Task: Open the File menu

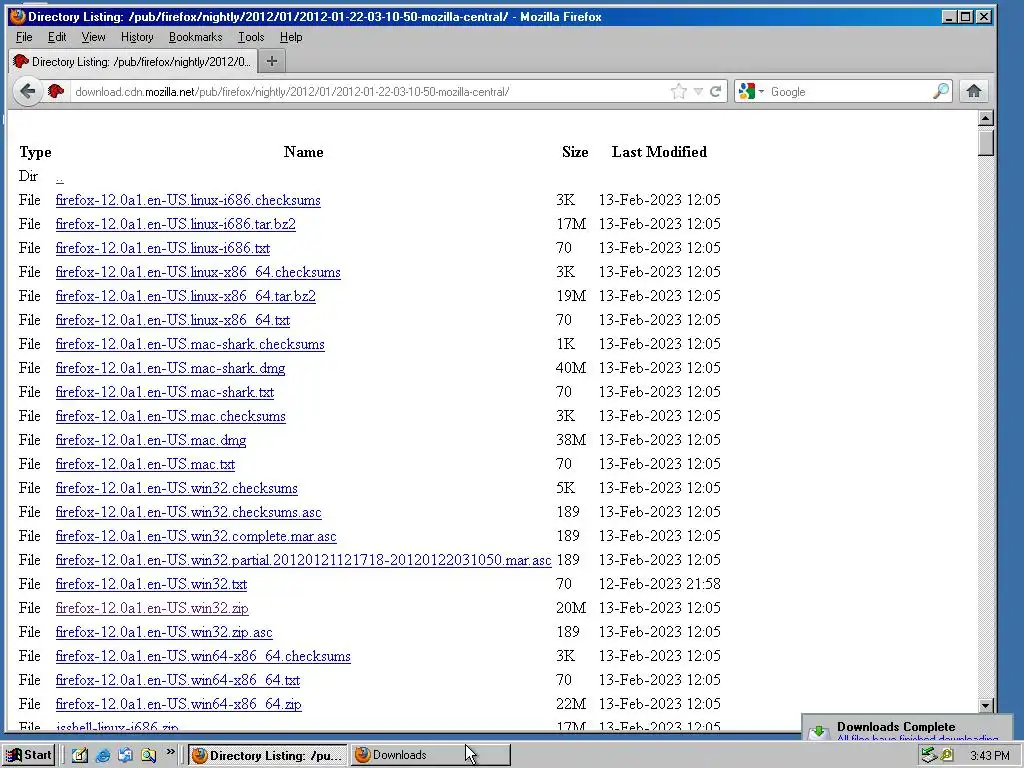Action: click(24, 37)
